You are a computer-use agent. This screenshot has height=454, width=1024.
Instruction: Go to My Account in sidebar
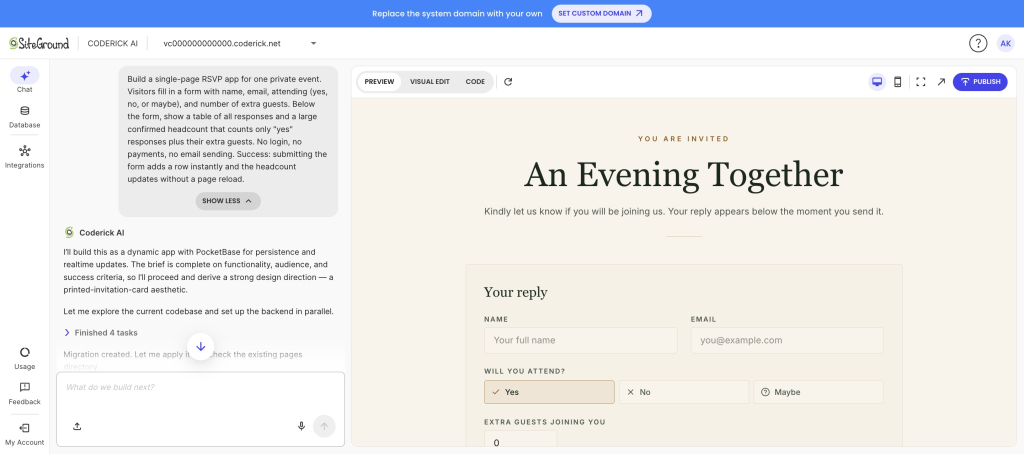click(x=24, y=434)
